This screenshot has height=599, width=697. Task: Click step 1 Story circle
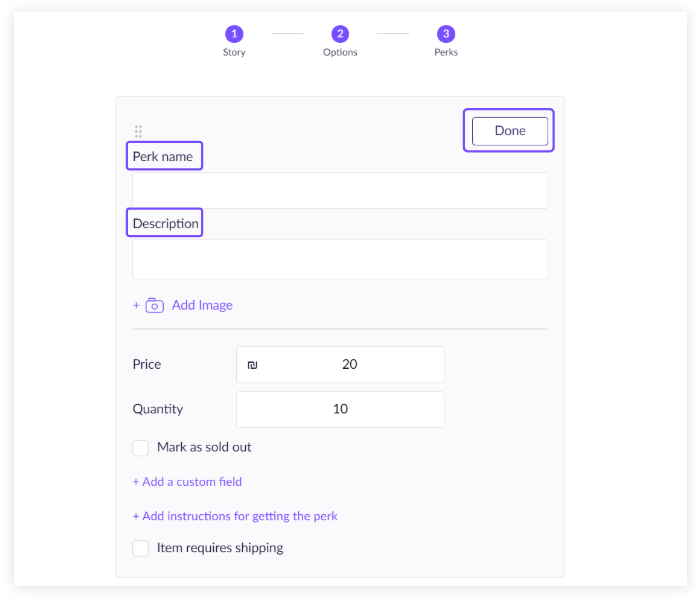click(234, 34)
